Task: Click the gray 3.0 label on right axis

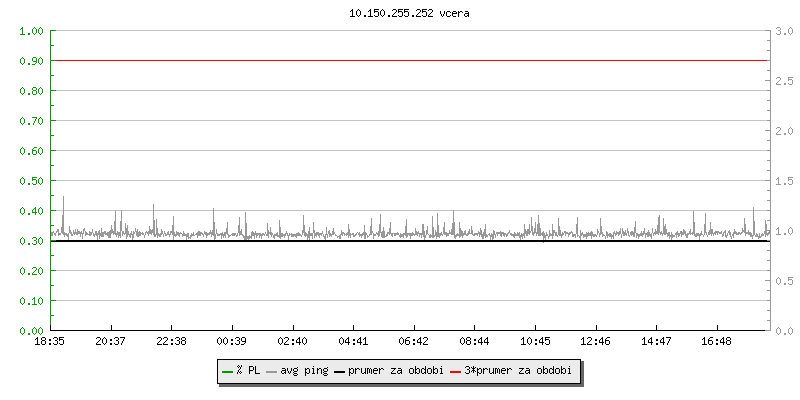Action: (783, 31)
